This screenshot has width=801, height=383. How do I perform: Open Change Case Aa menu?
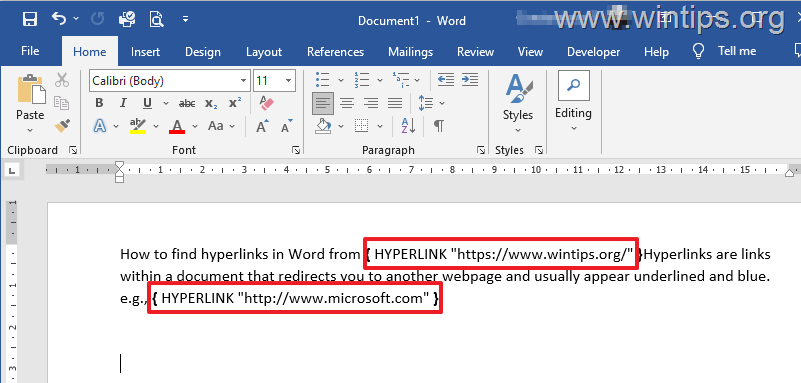point(221,126)
